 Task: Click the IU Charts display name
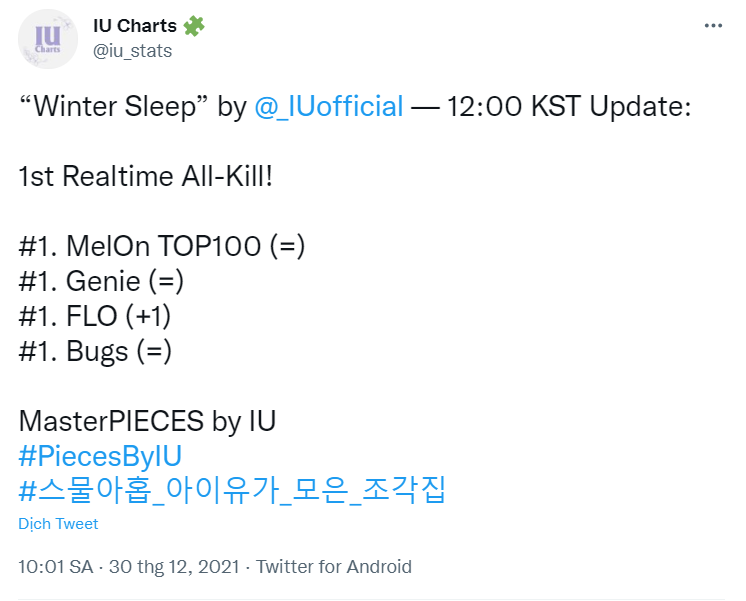click(135, 27)
